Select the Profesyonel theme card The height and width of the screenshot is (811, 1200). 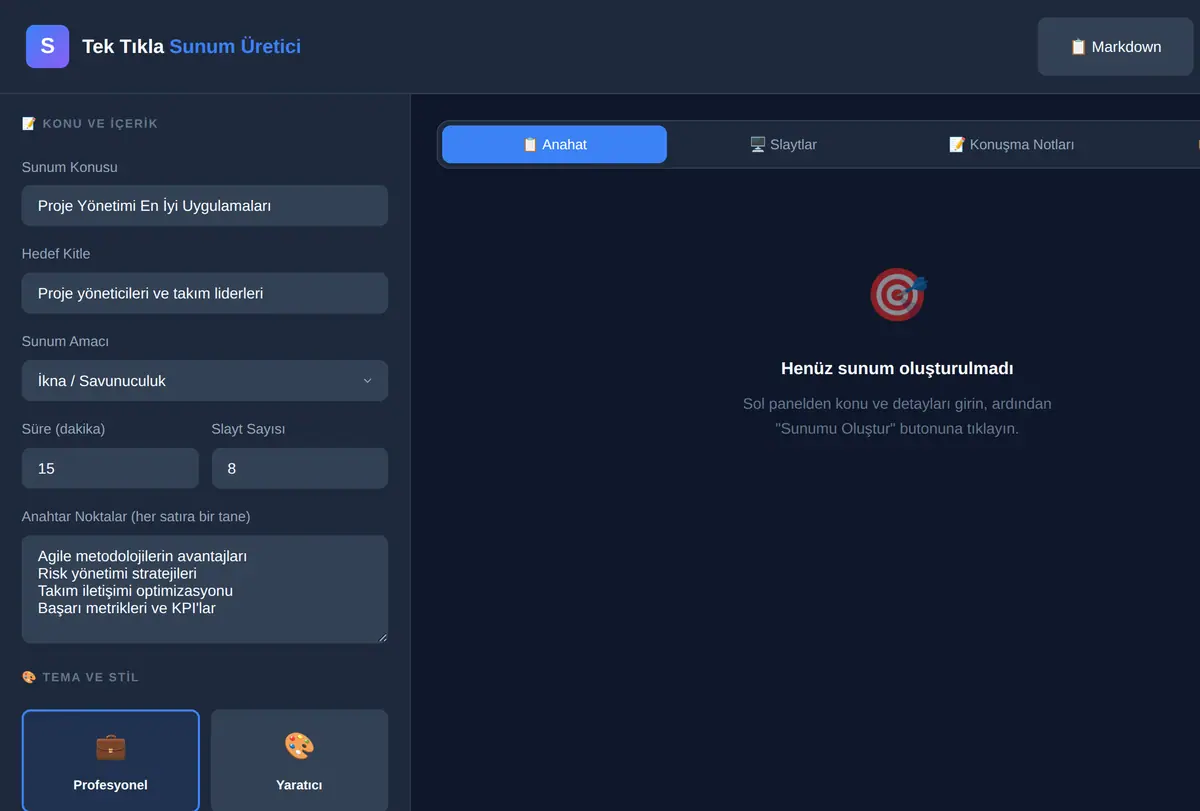[x=110, y=760]
